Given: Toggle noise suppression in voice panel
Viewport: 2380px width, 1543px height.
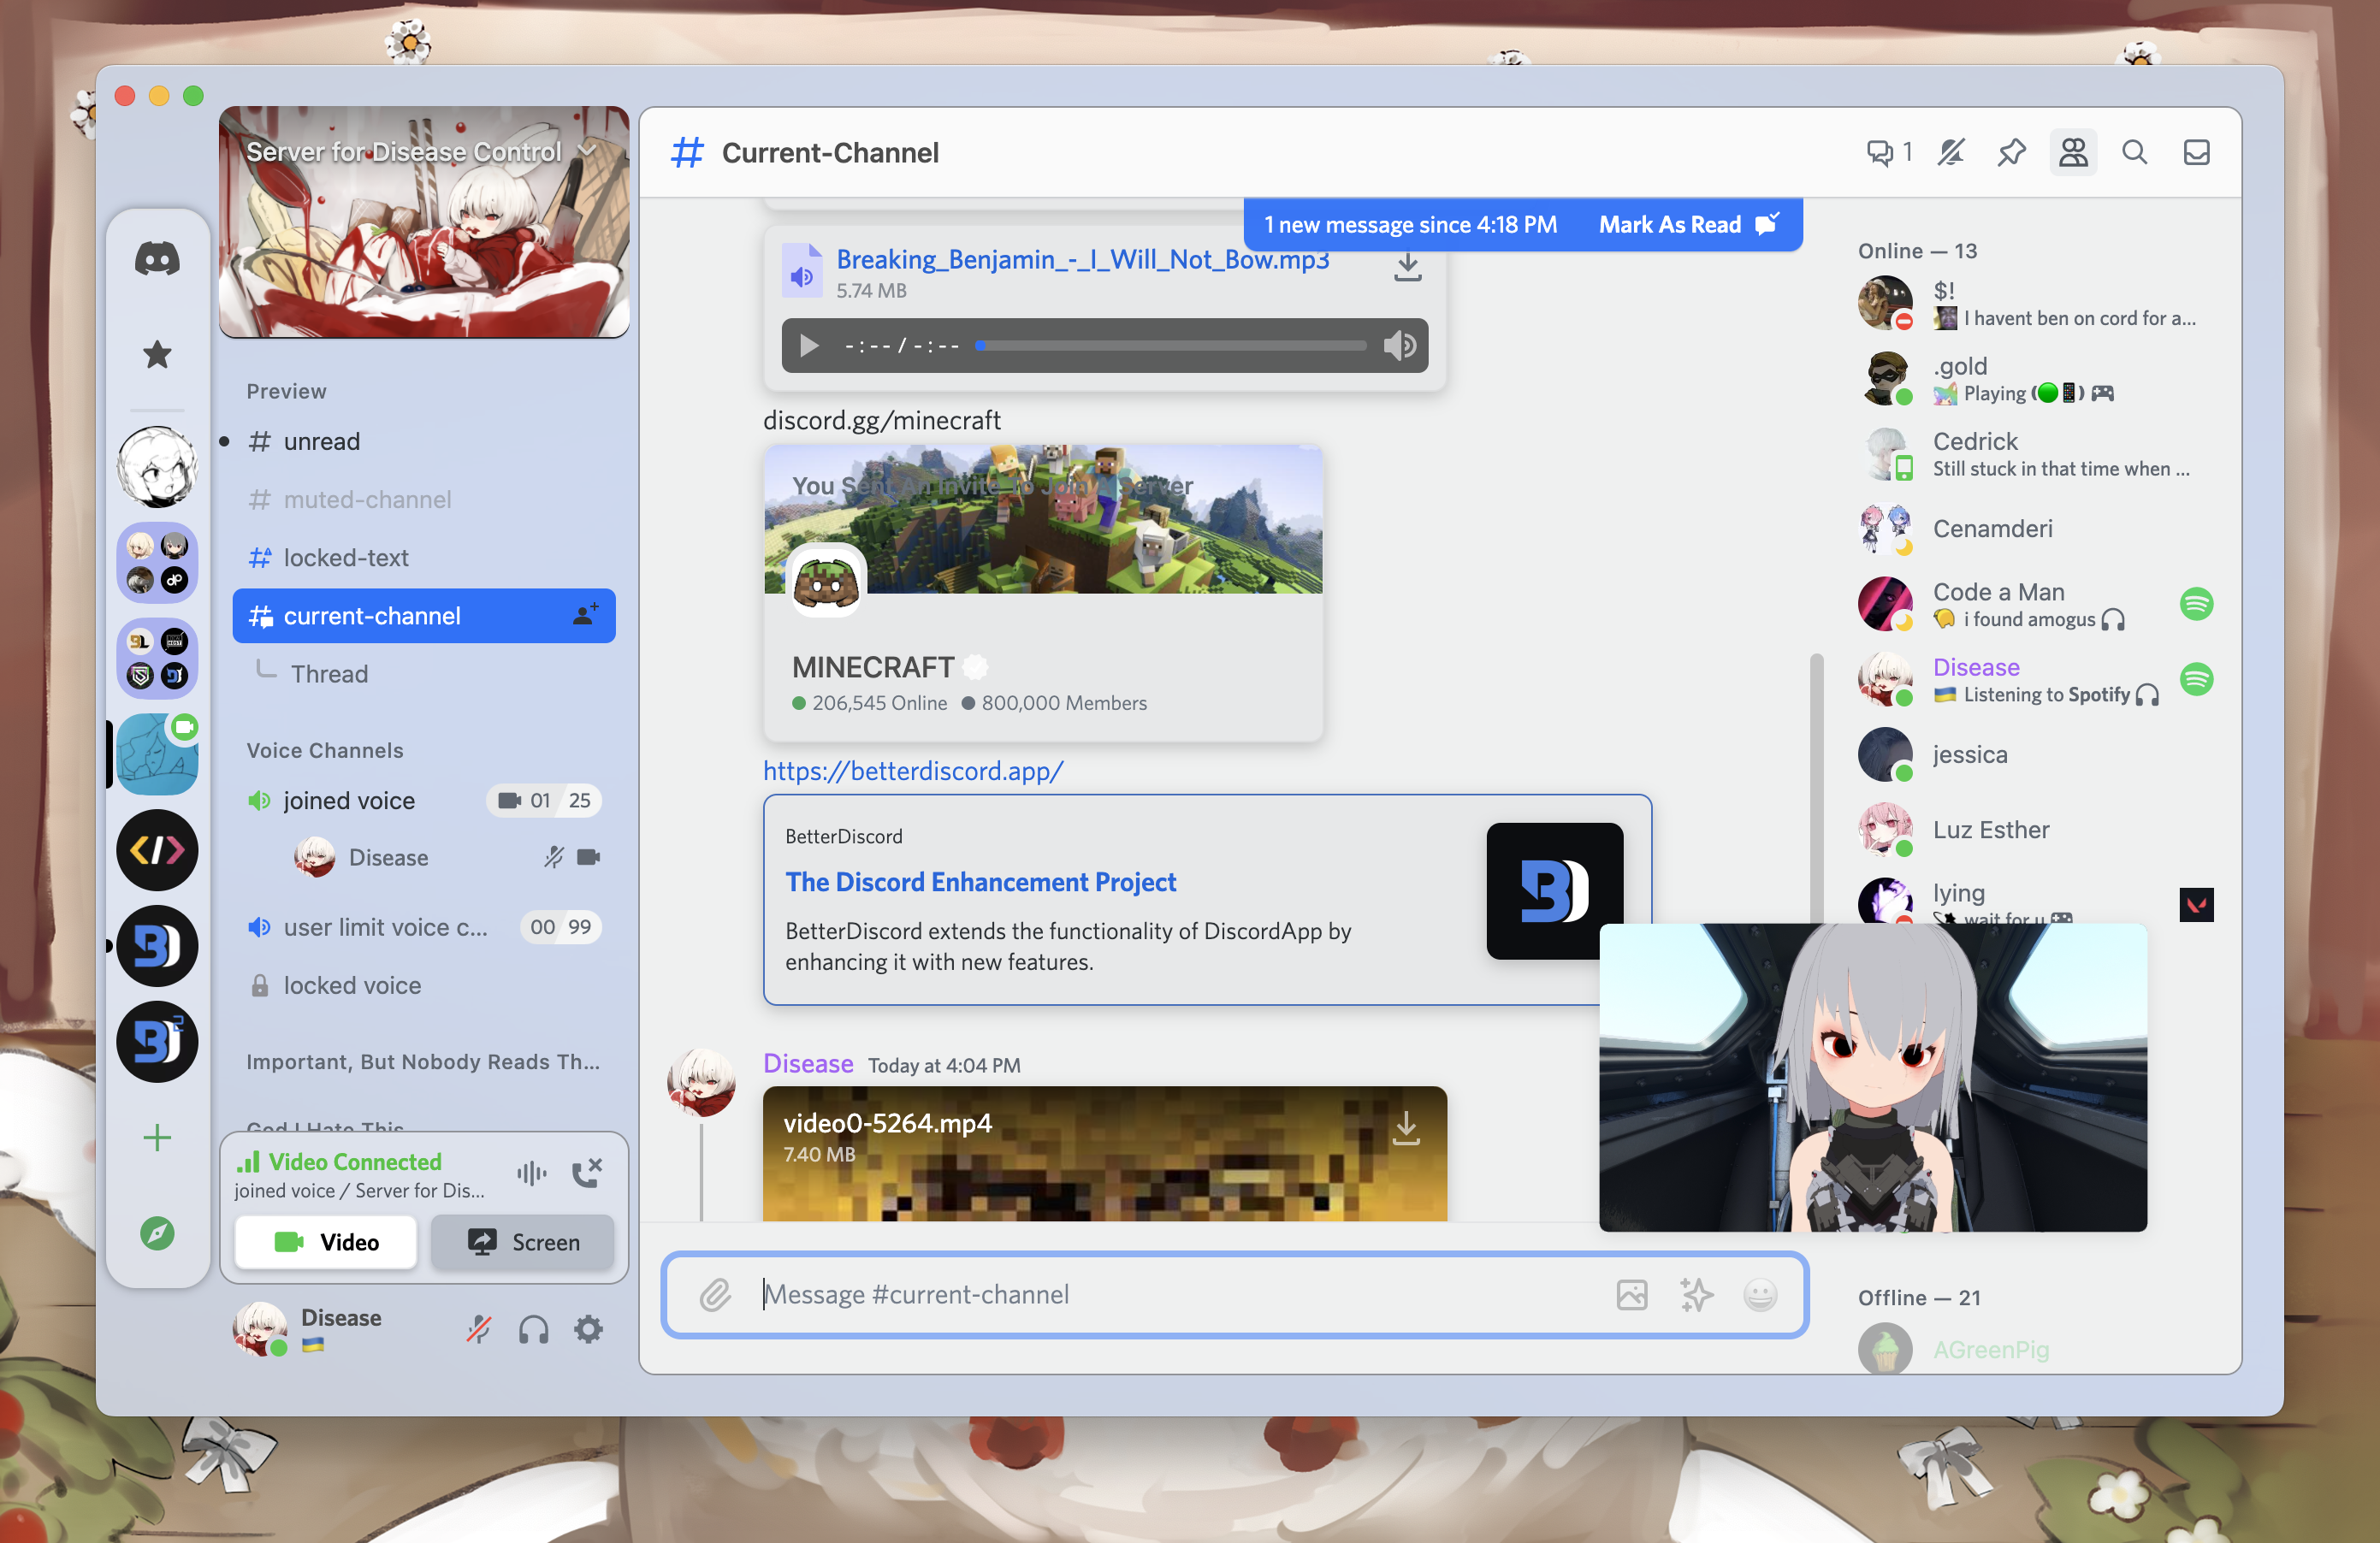Looking at the screenshot, I should (x=531, y=1172).
